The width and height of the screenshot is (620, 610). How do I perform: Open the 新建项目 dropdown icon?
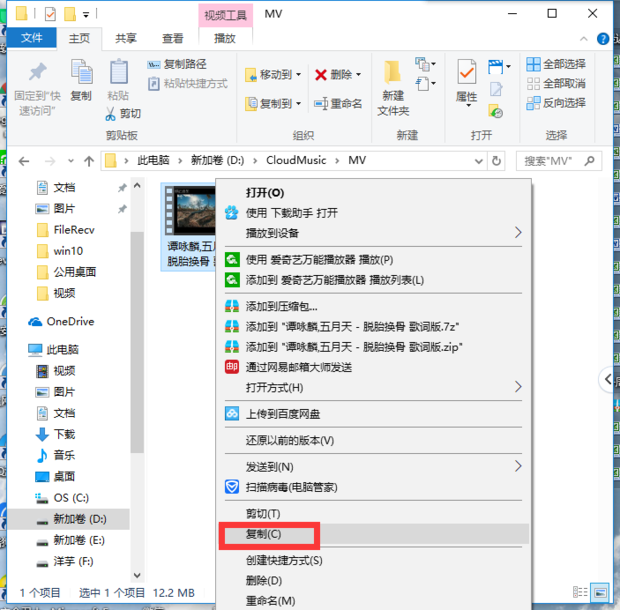coord(425,64)
